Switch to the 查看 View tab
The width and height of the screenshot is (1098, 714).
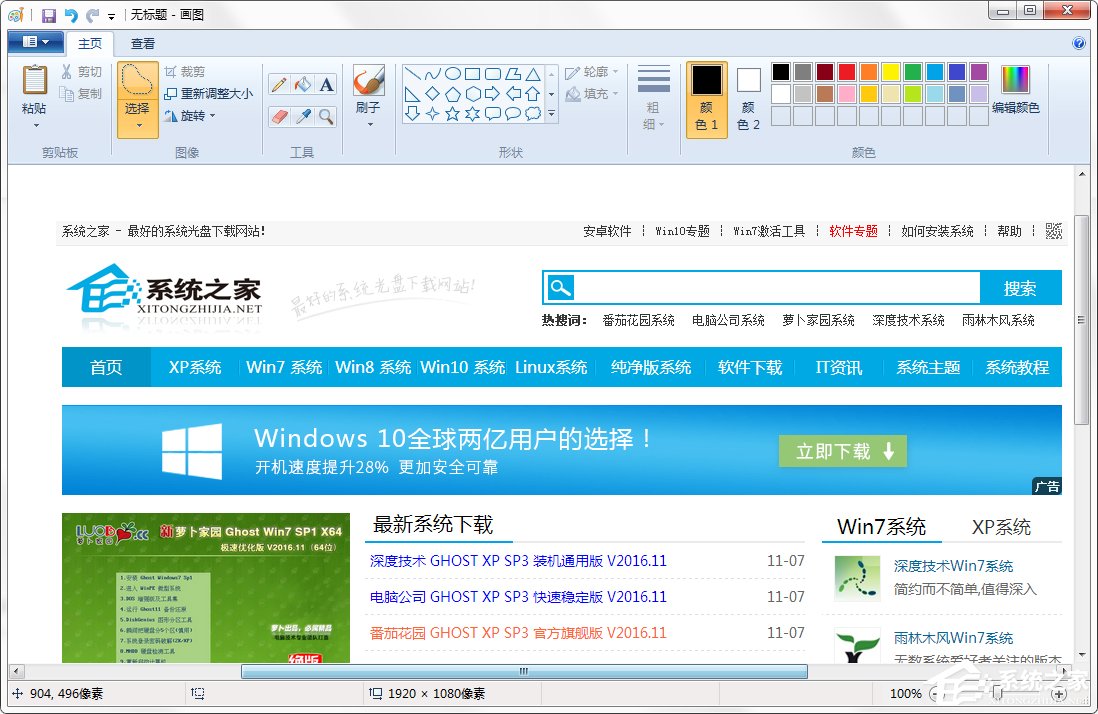point(142,43)
